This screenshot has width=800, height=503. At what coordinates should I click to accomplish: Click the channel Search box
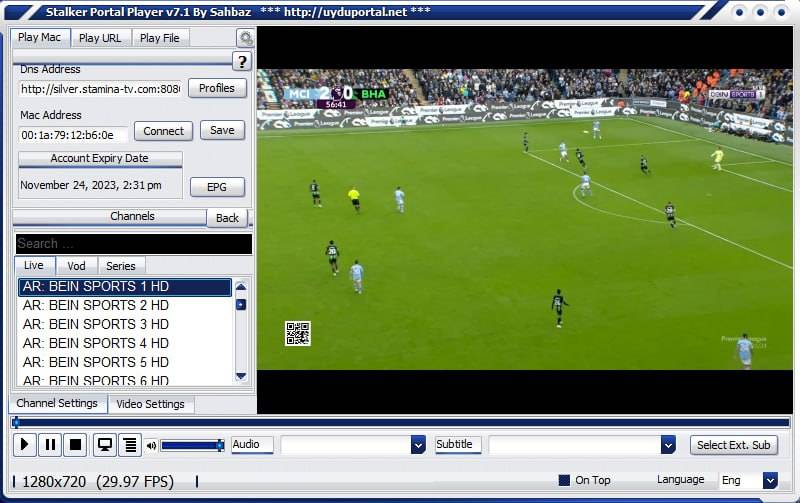click(134, 243)
